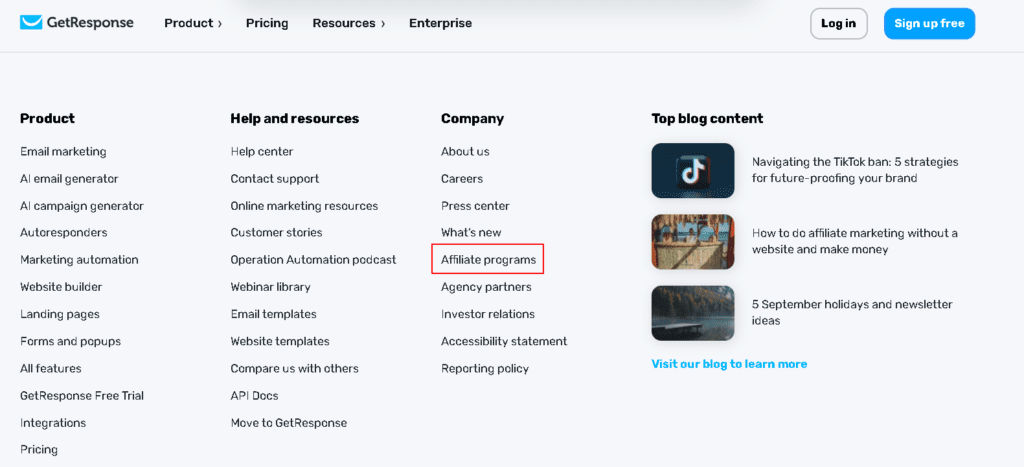Read Navigating the TikTok ban article title
1024x467 pixels.
[855, 170]
